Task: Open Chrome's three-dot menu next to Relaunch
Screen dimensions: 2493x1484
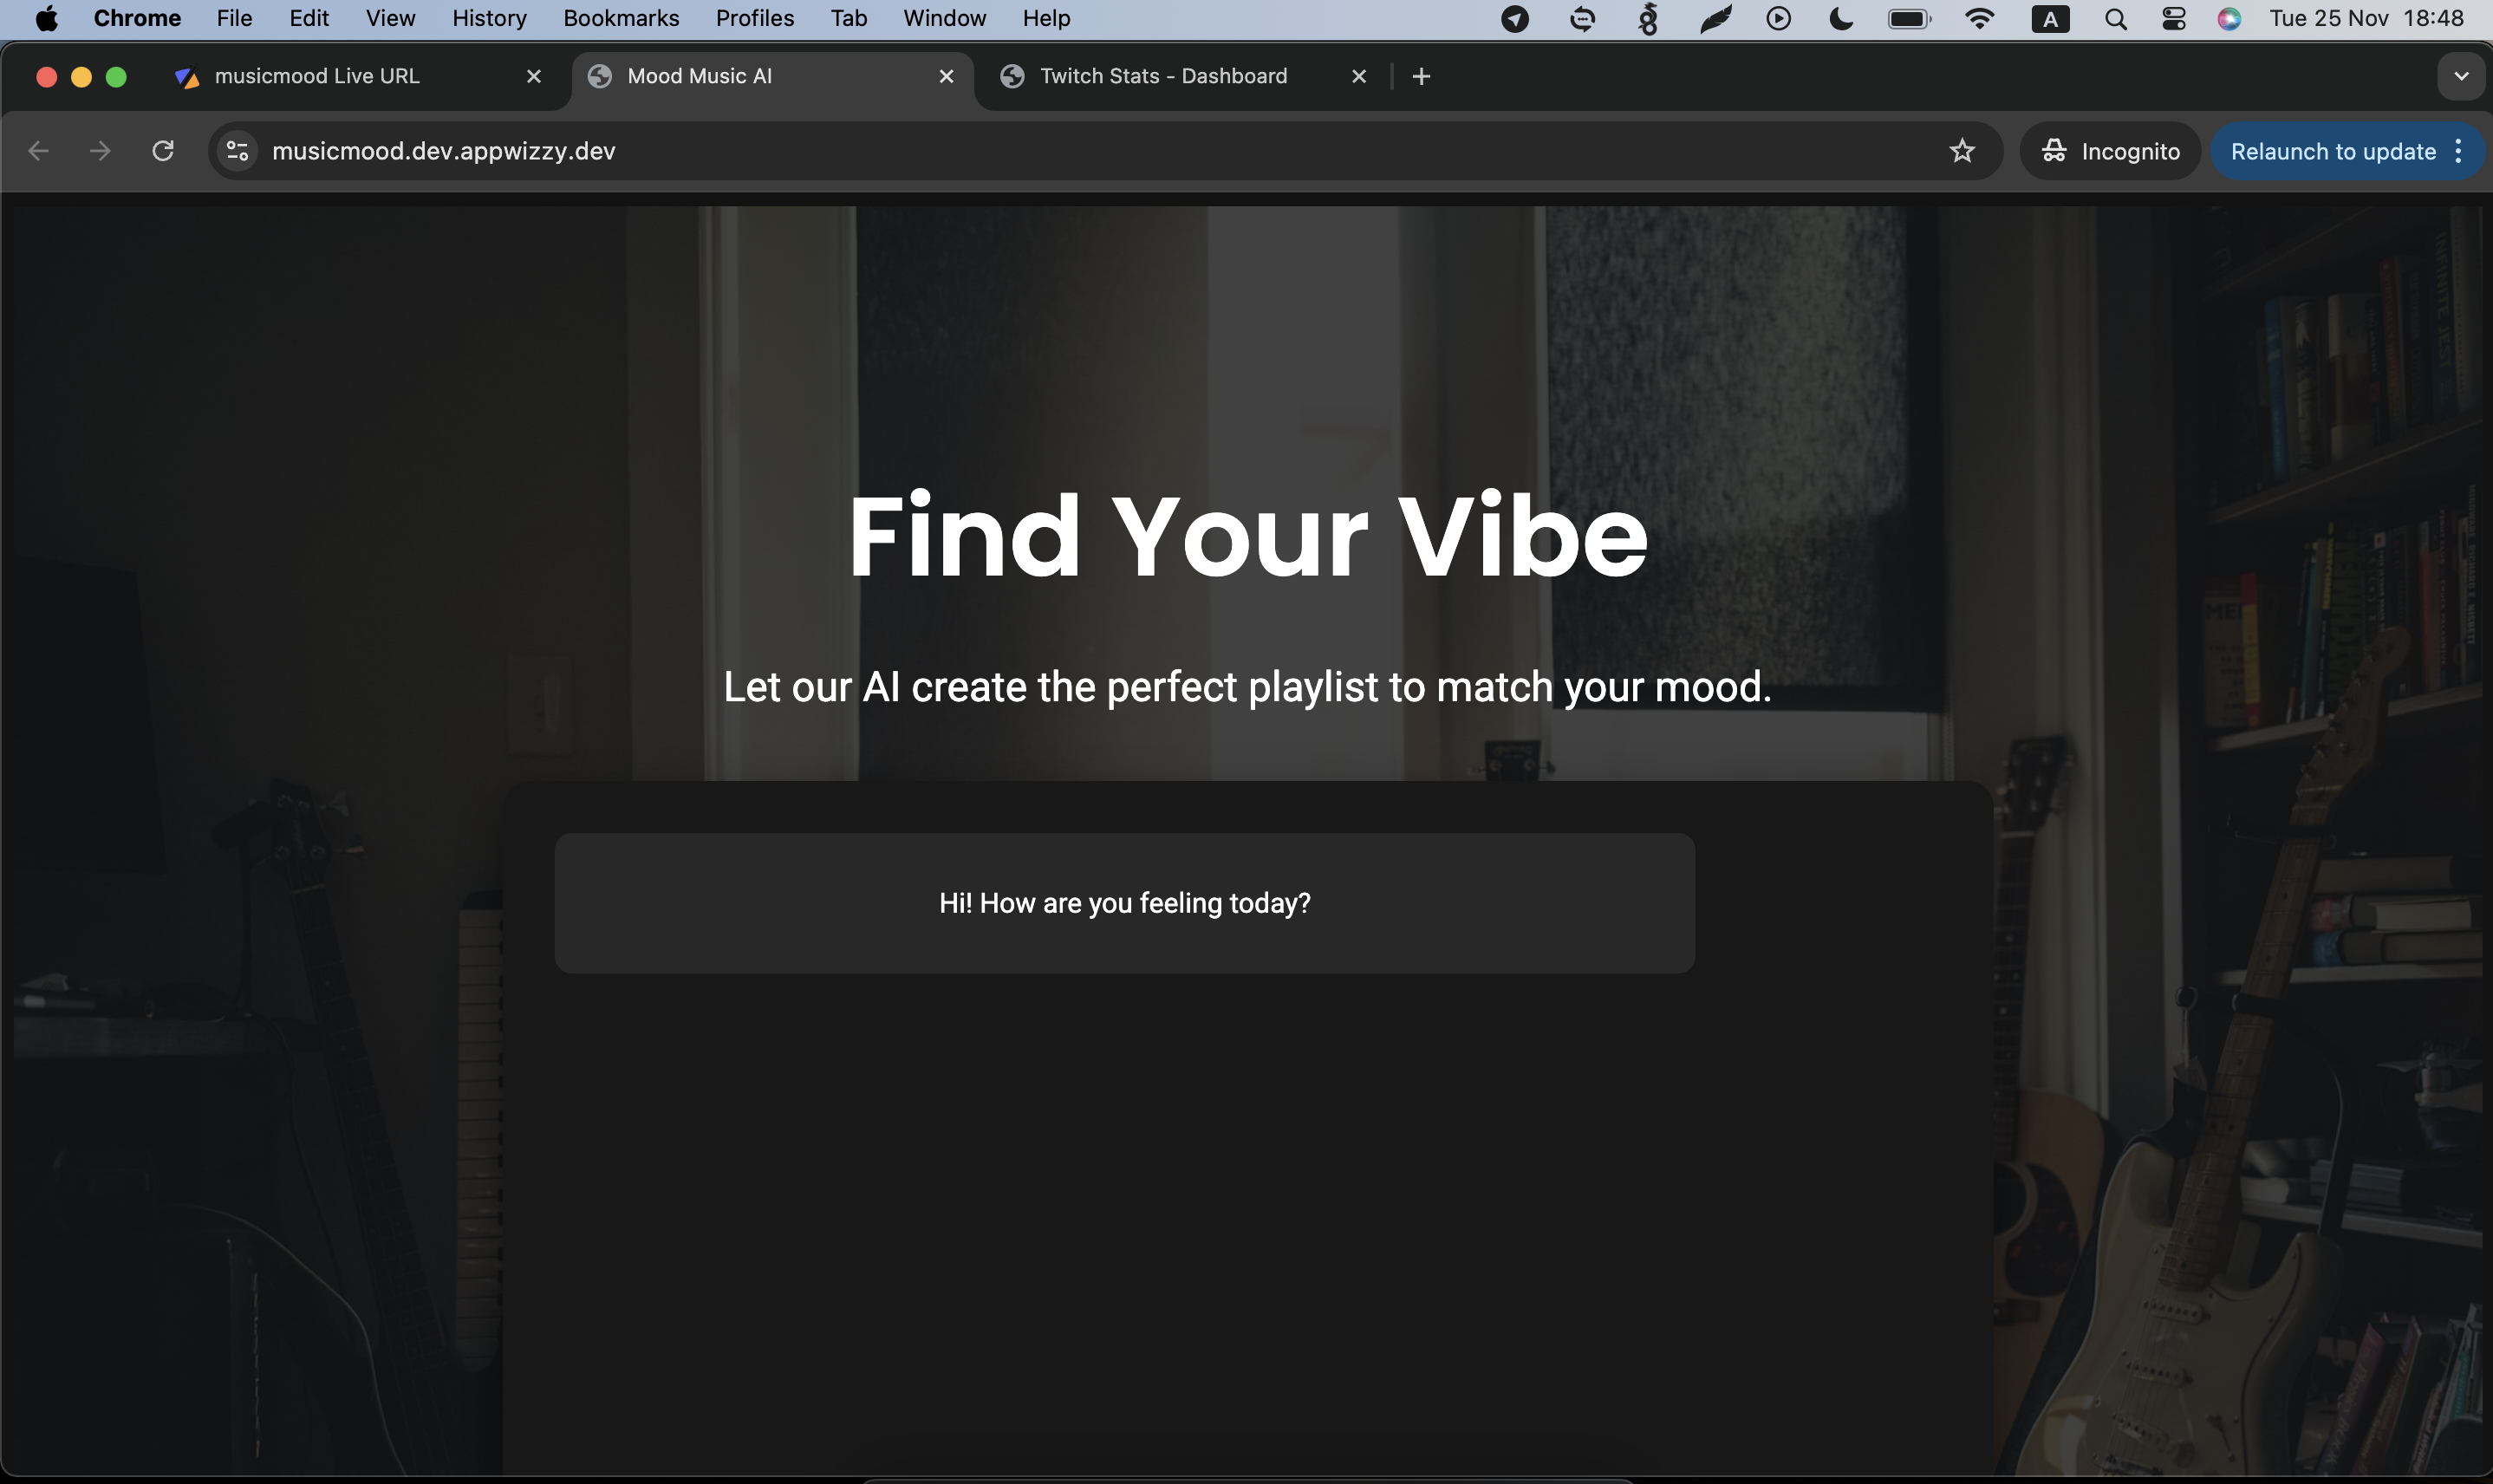Action: point(2459,151)
